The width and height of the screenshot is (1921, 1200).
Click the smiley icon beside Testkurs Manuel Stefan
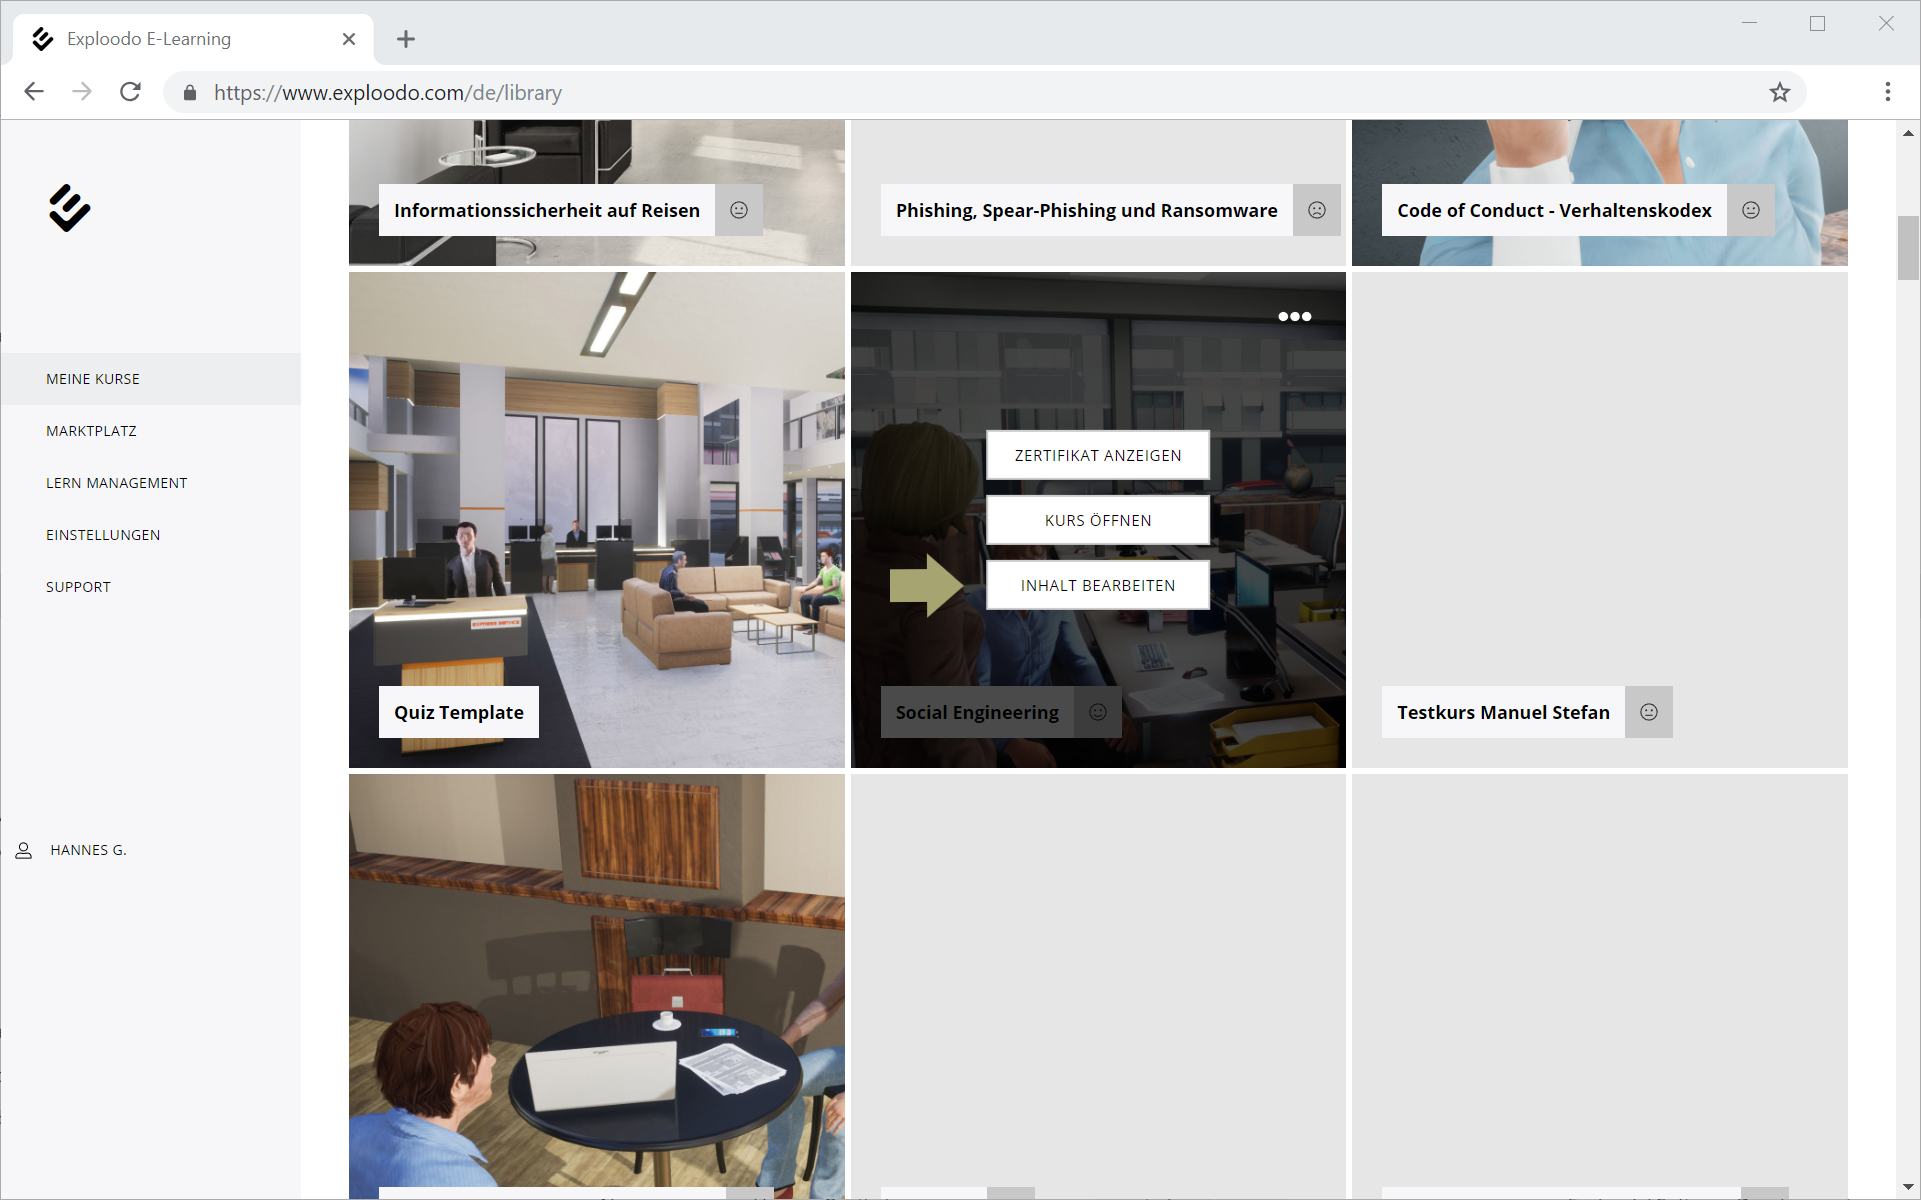[1649, 712]
